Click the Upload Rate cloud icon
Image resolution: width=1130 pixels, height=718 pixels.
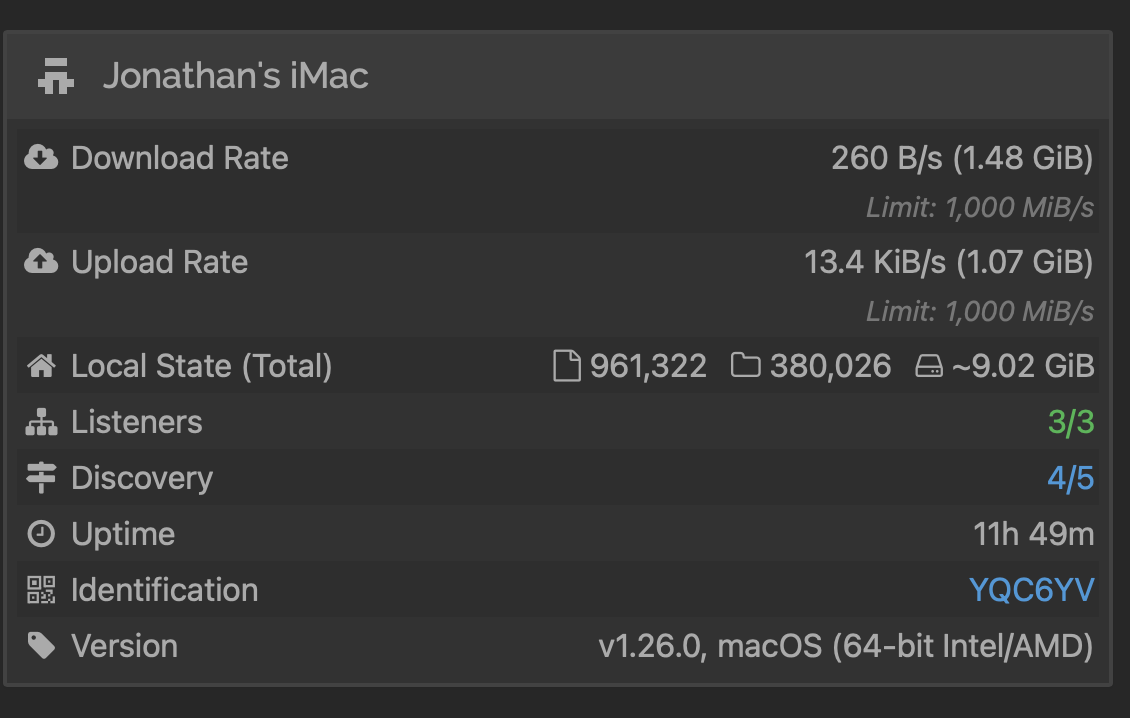(x=41, y=261)
